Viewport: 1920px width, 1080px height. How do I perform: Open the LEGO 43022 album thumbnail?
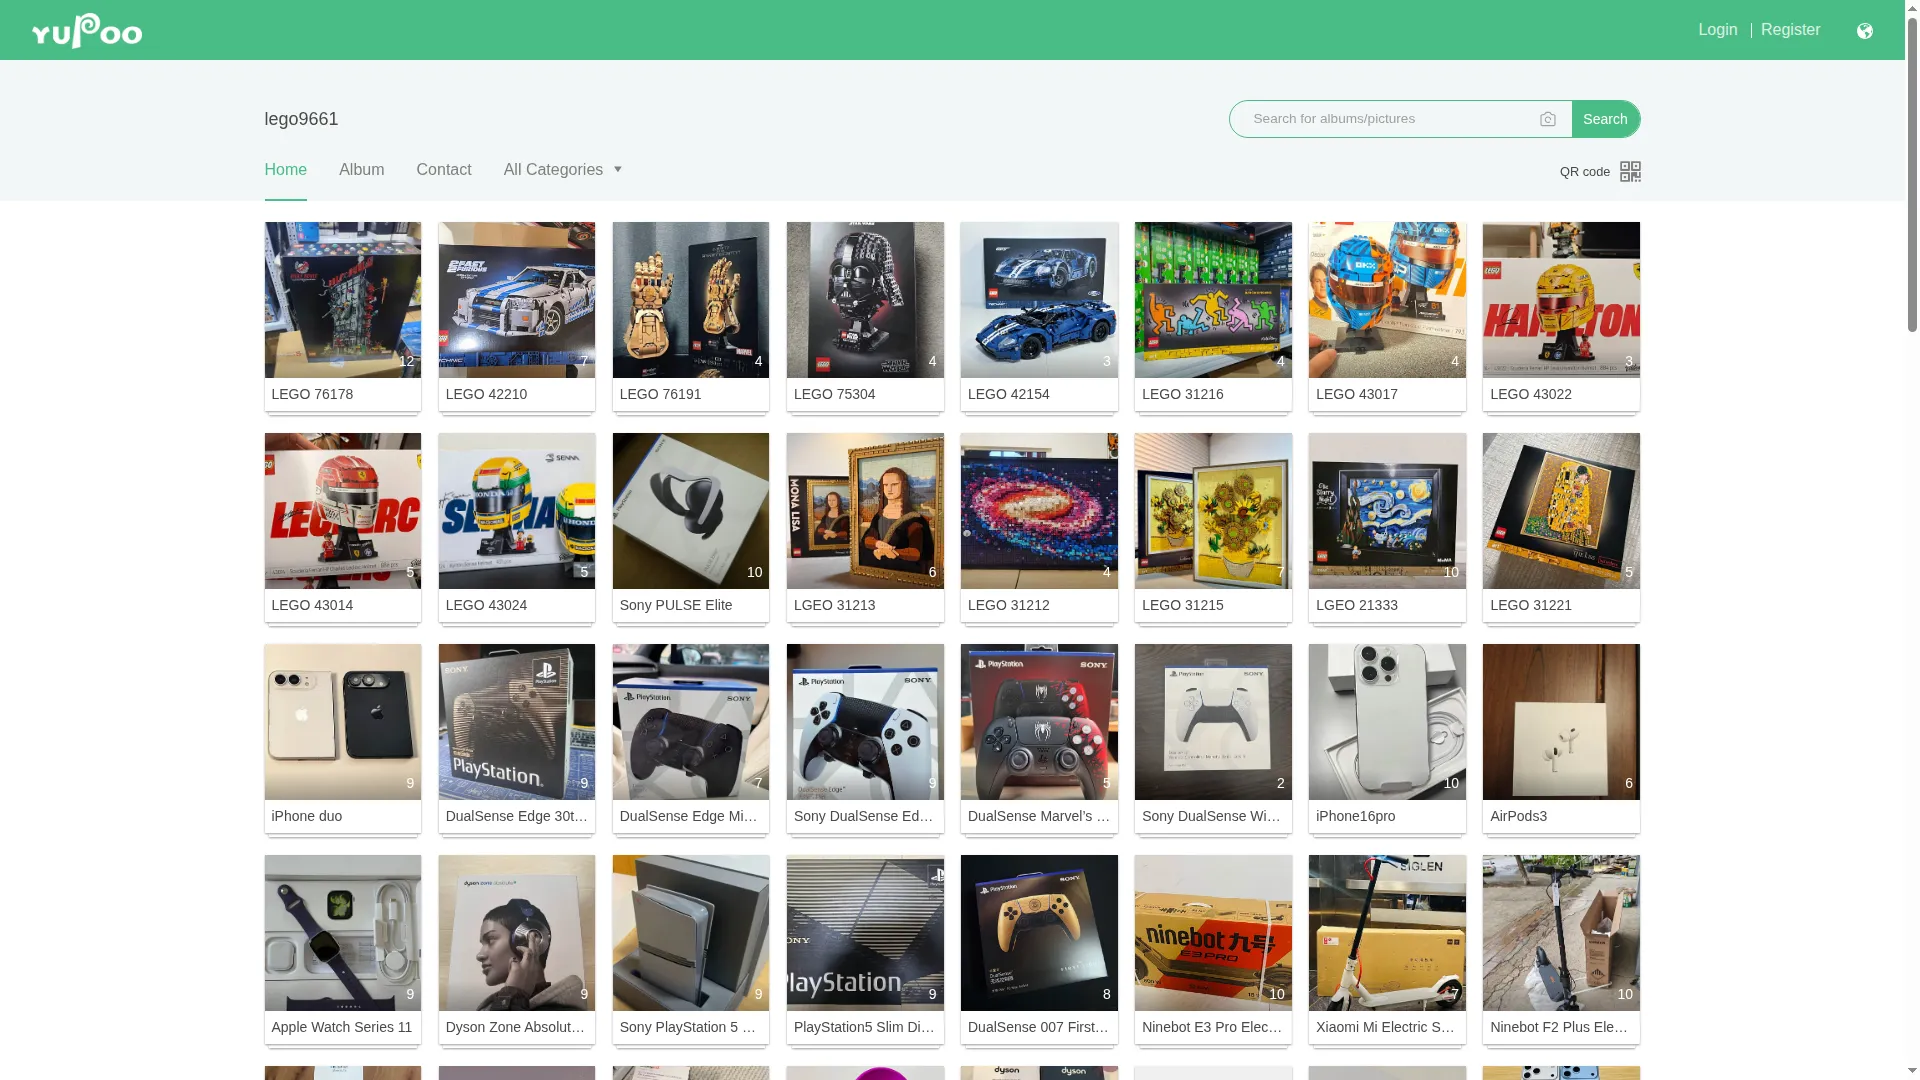[x=1561, y=300]
